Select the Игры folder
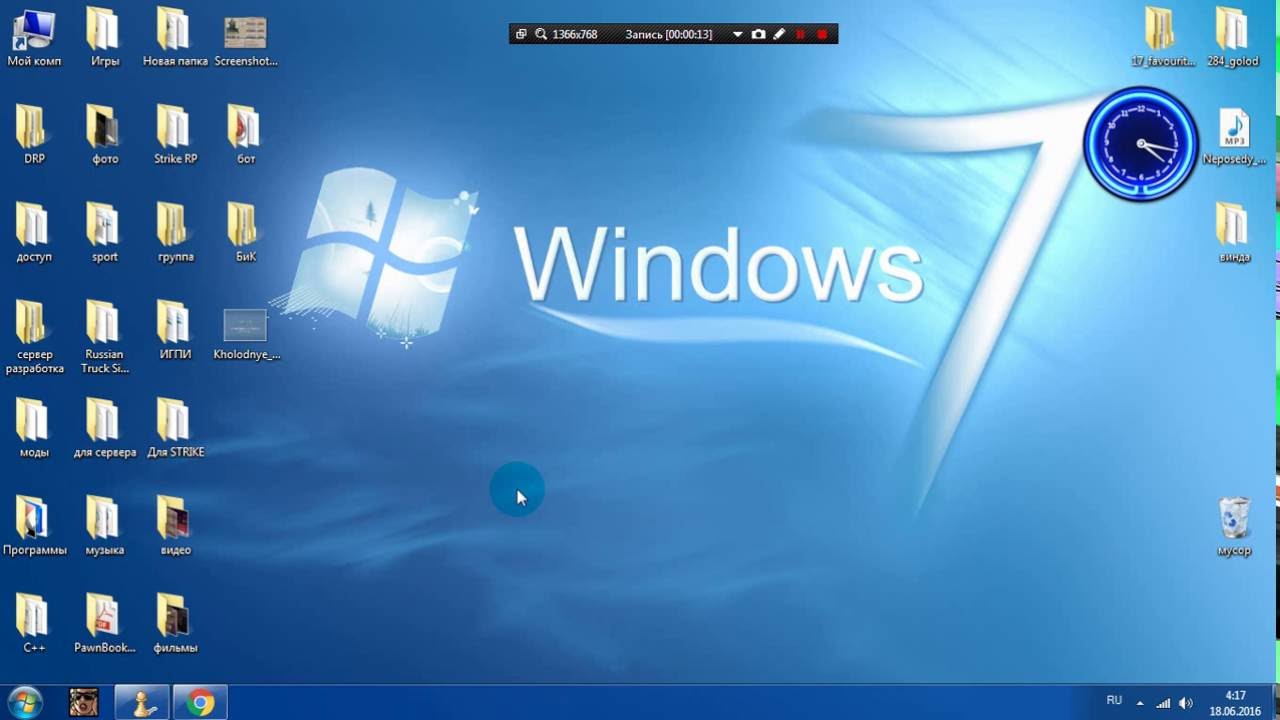The image size is (1280, 720). pyautogui.click(x=104, y=38)
